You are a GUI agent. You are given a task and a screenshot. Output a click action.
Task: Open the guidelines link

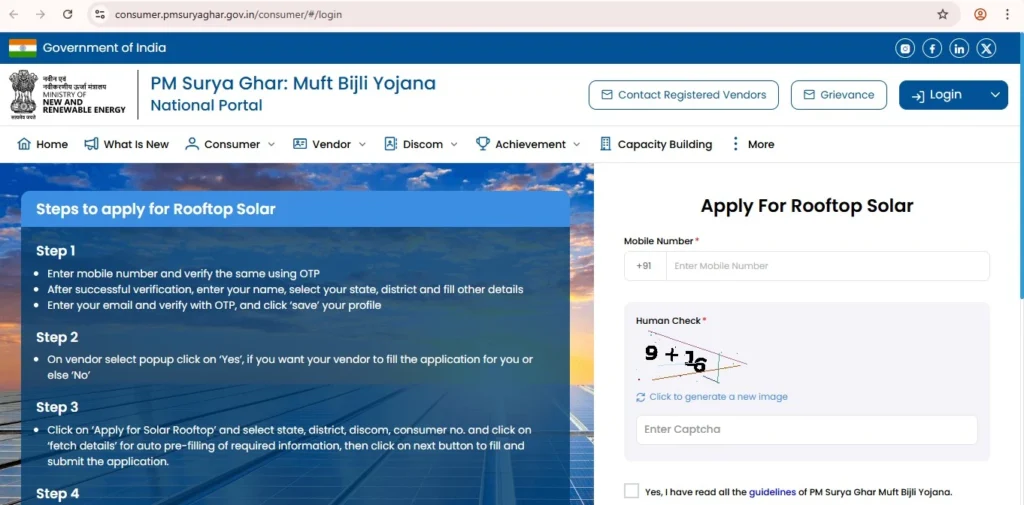(x=772, y=492)
